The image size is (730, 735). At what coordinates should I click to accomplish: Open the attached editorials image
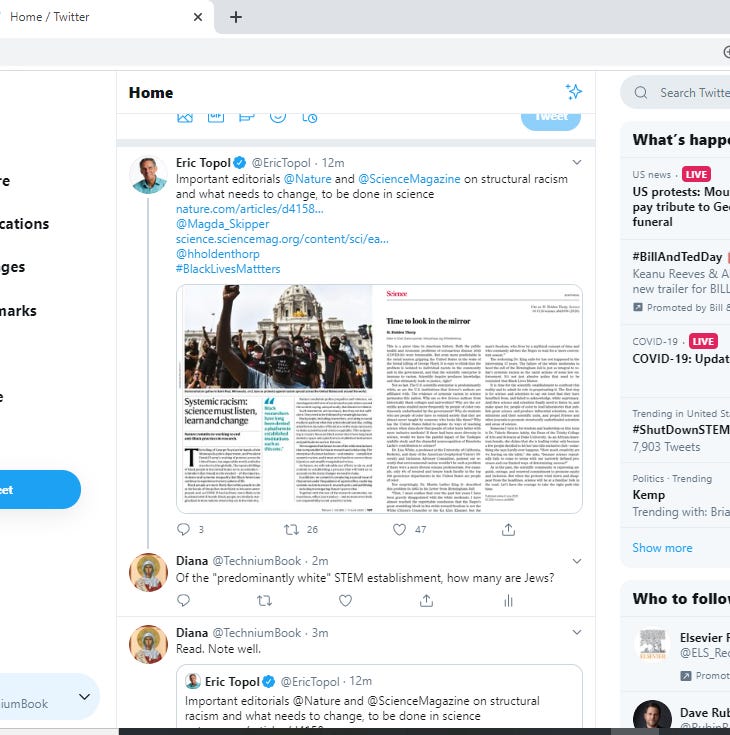(379, 399)
